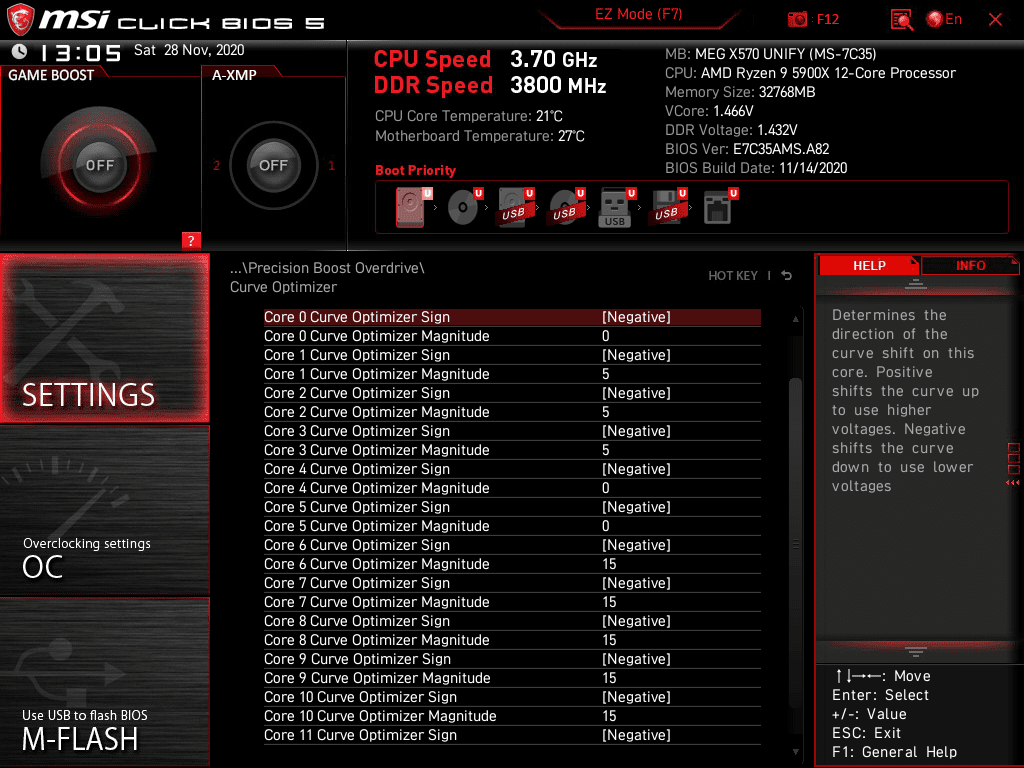Collapse help panel with top grip handle
1024x768 pixels.
click(x=916, y=283)
